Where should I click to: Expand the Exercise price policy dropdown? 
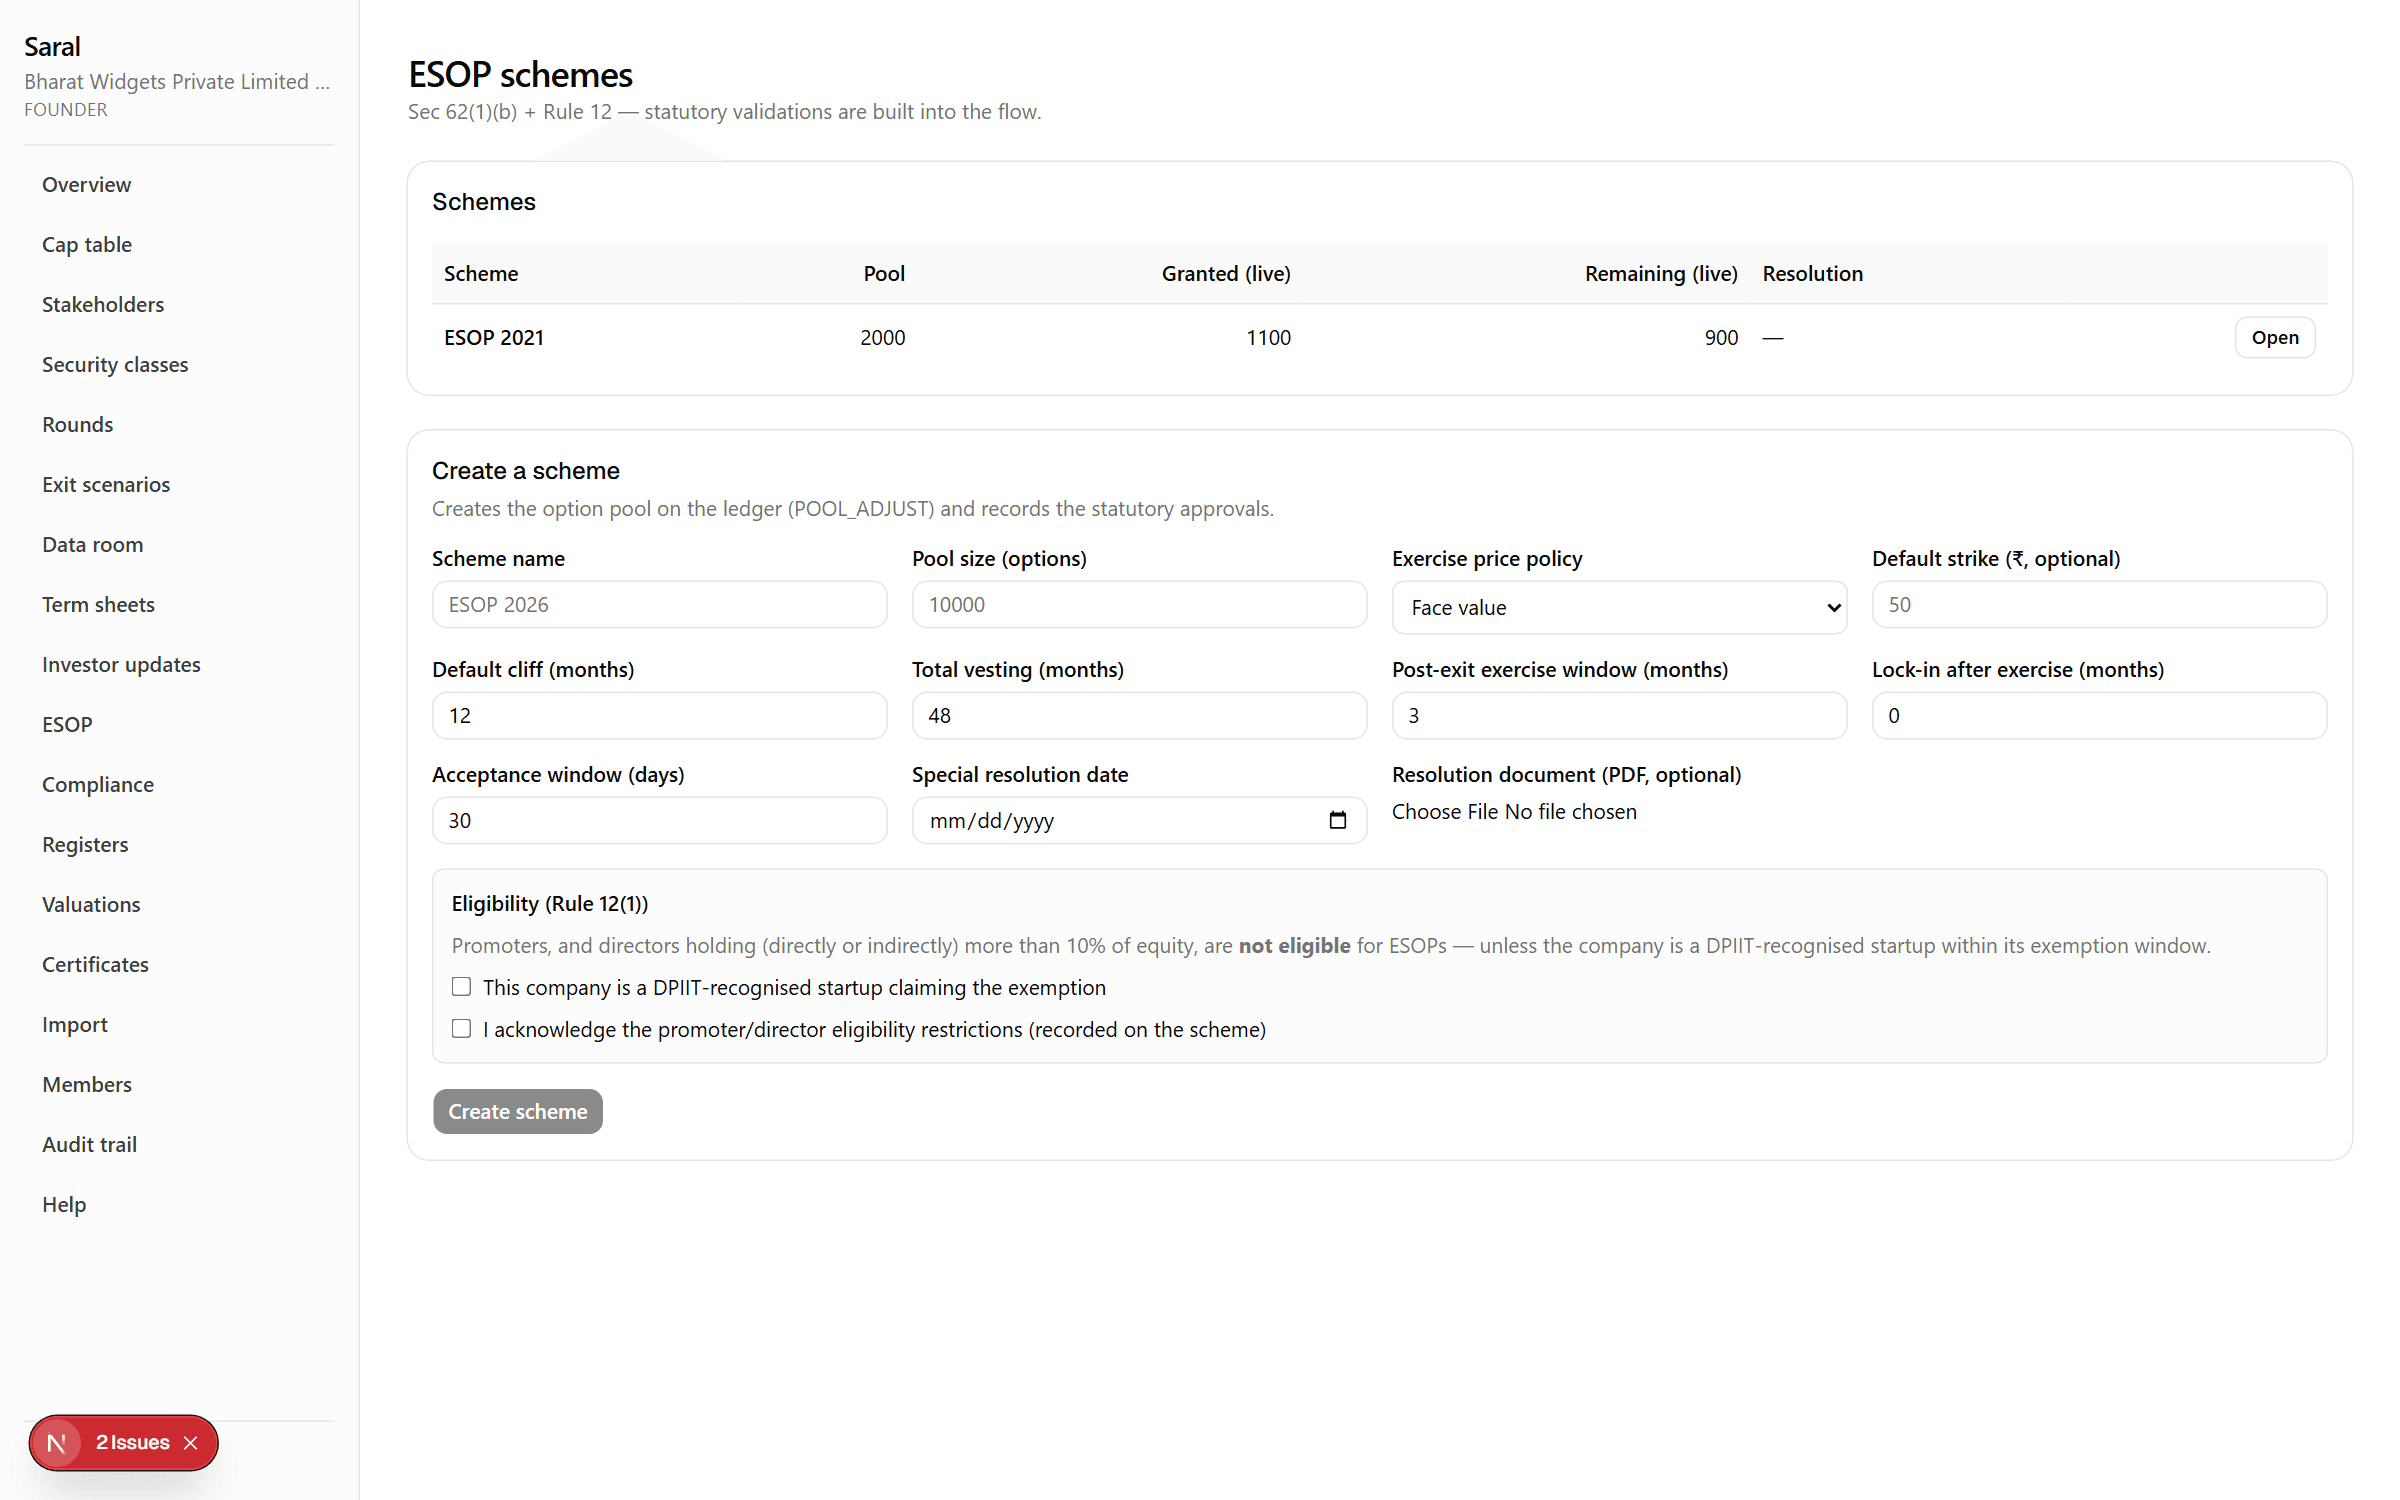pyautogui.click(x=1619, y=607)
